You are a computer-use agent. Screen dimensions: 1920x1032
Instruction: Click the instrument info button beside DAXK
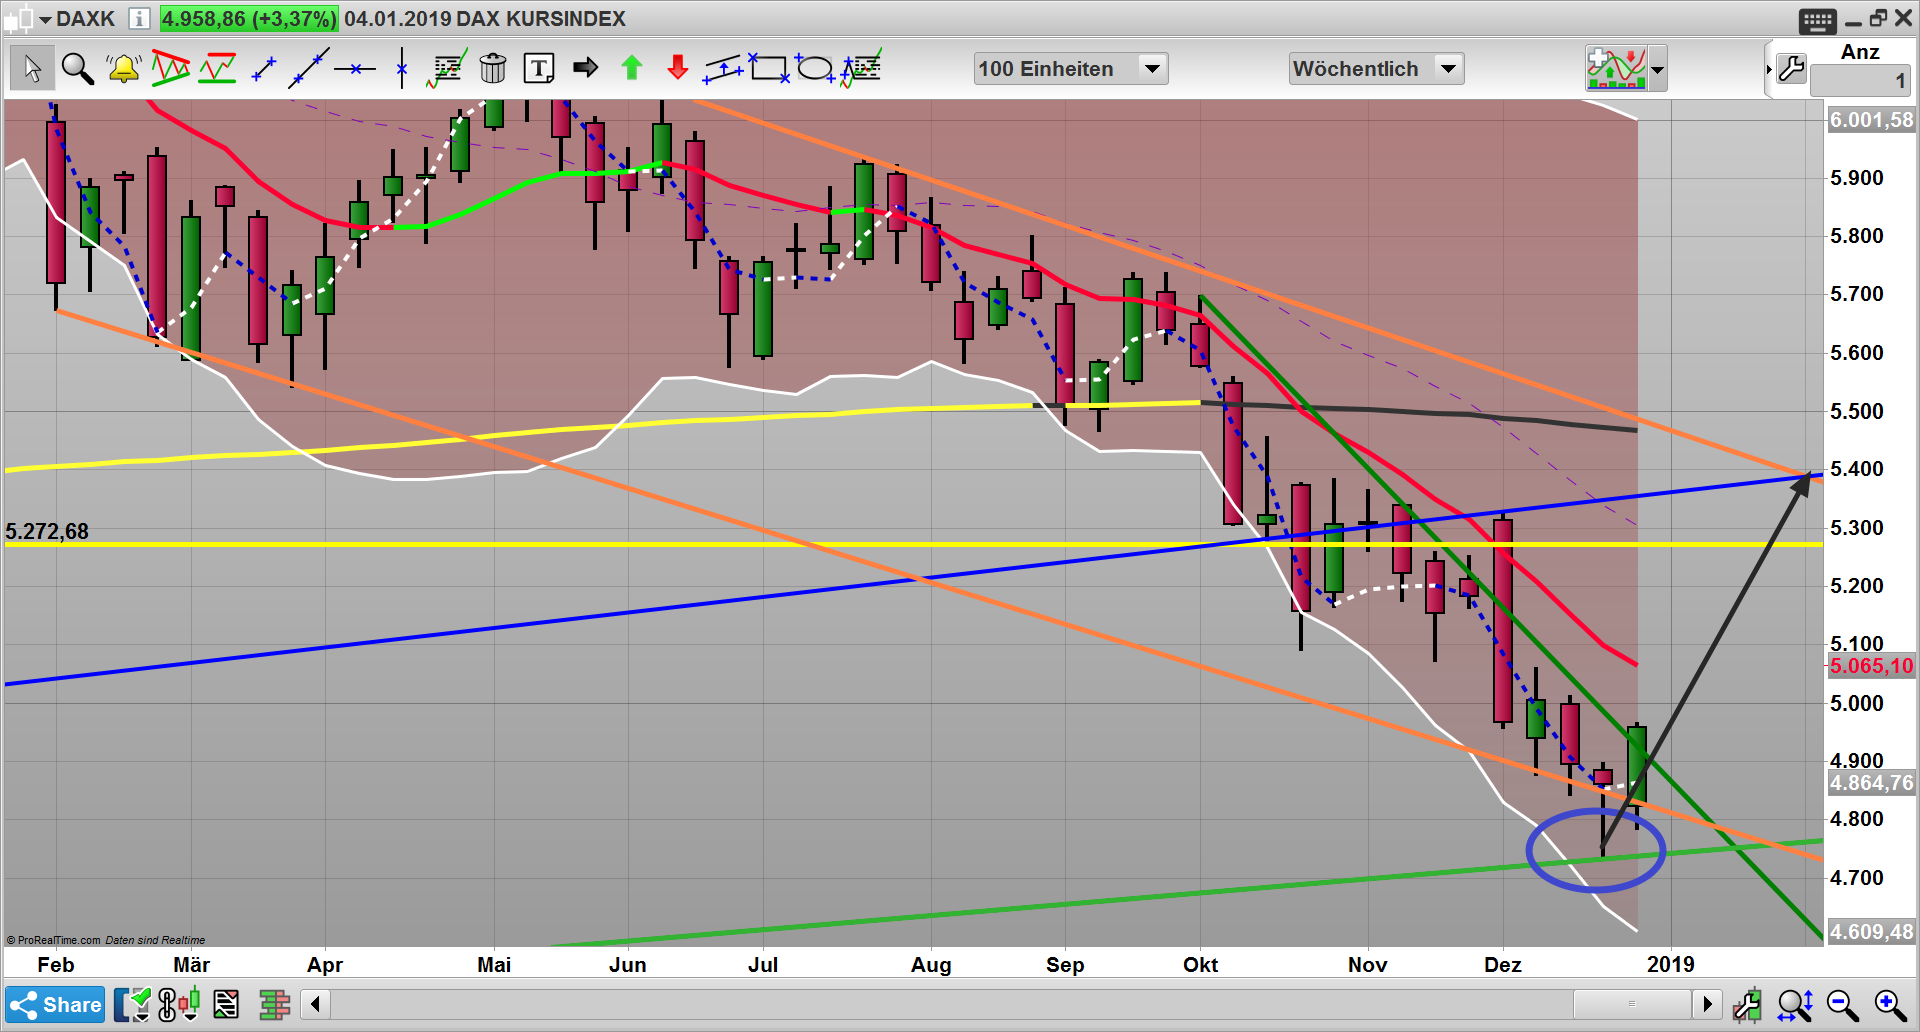[140, 19]
